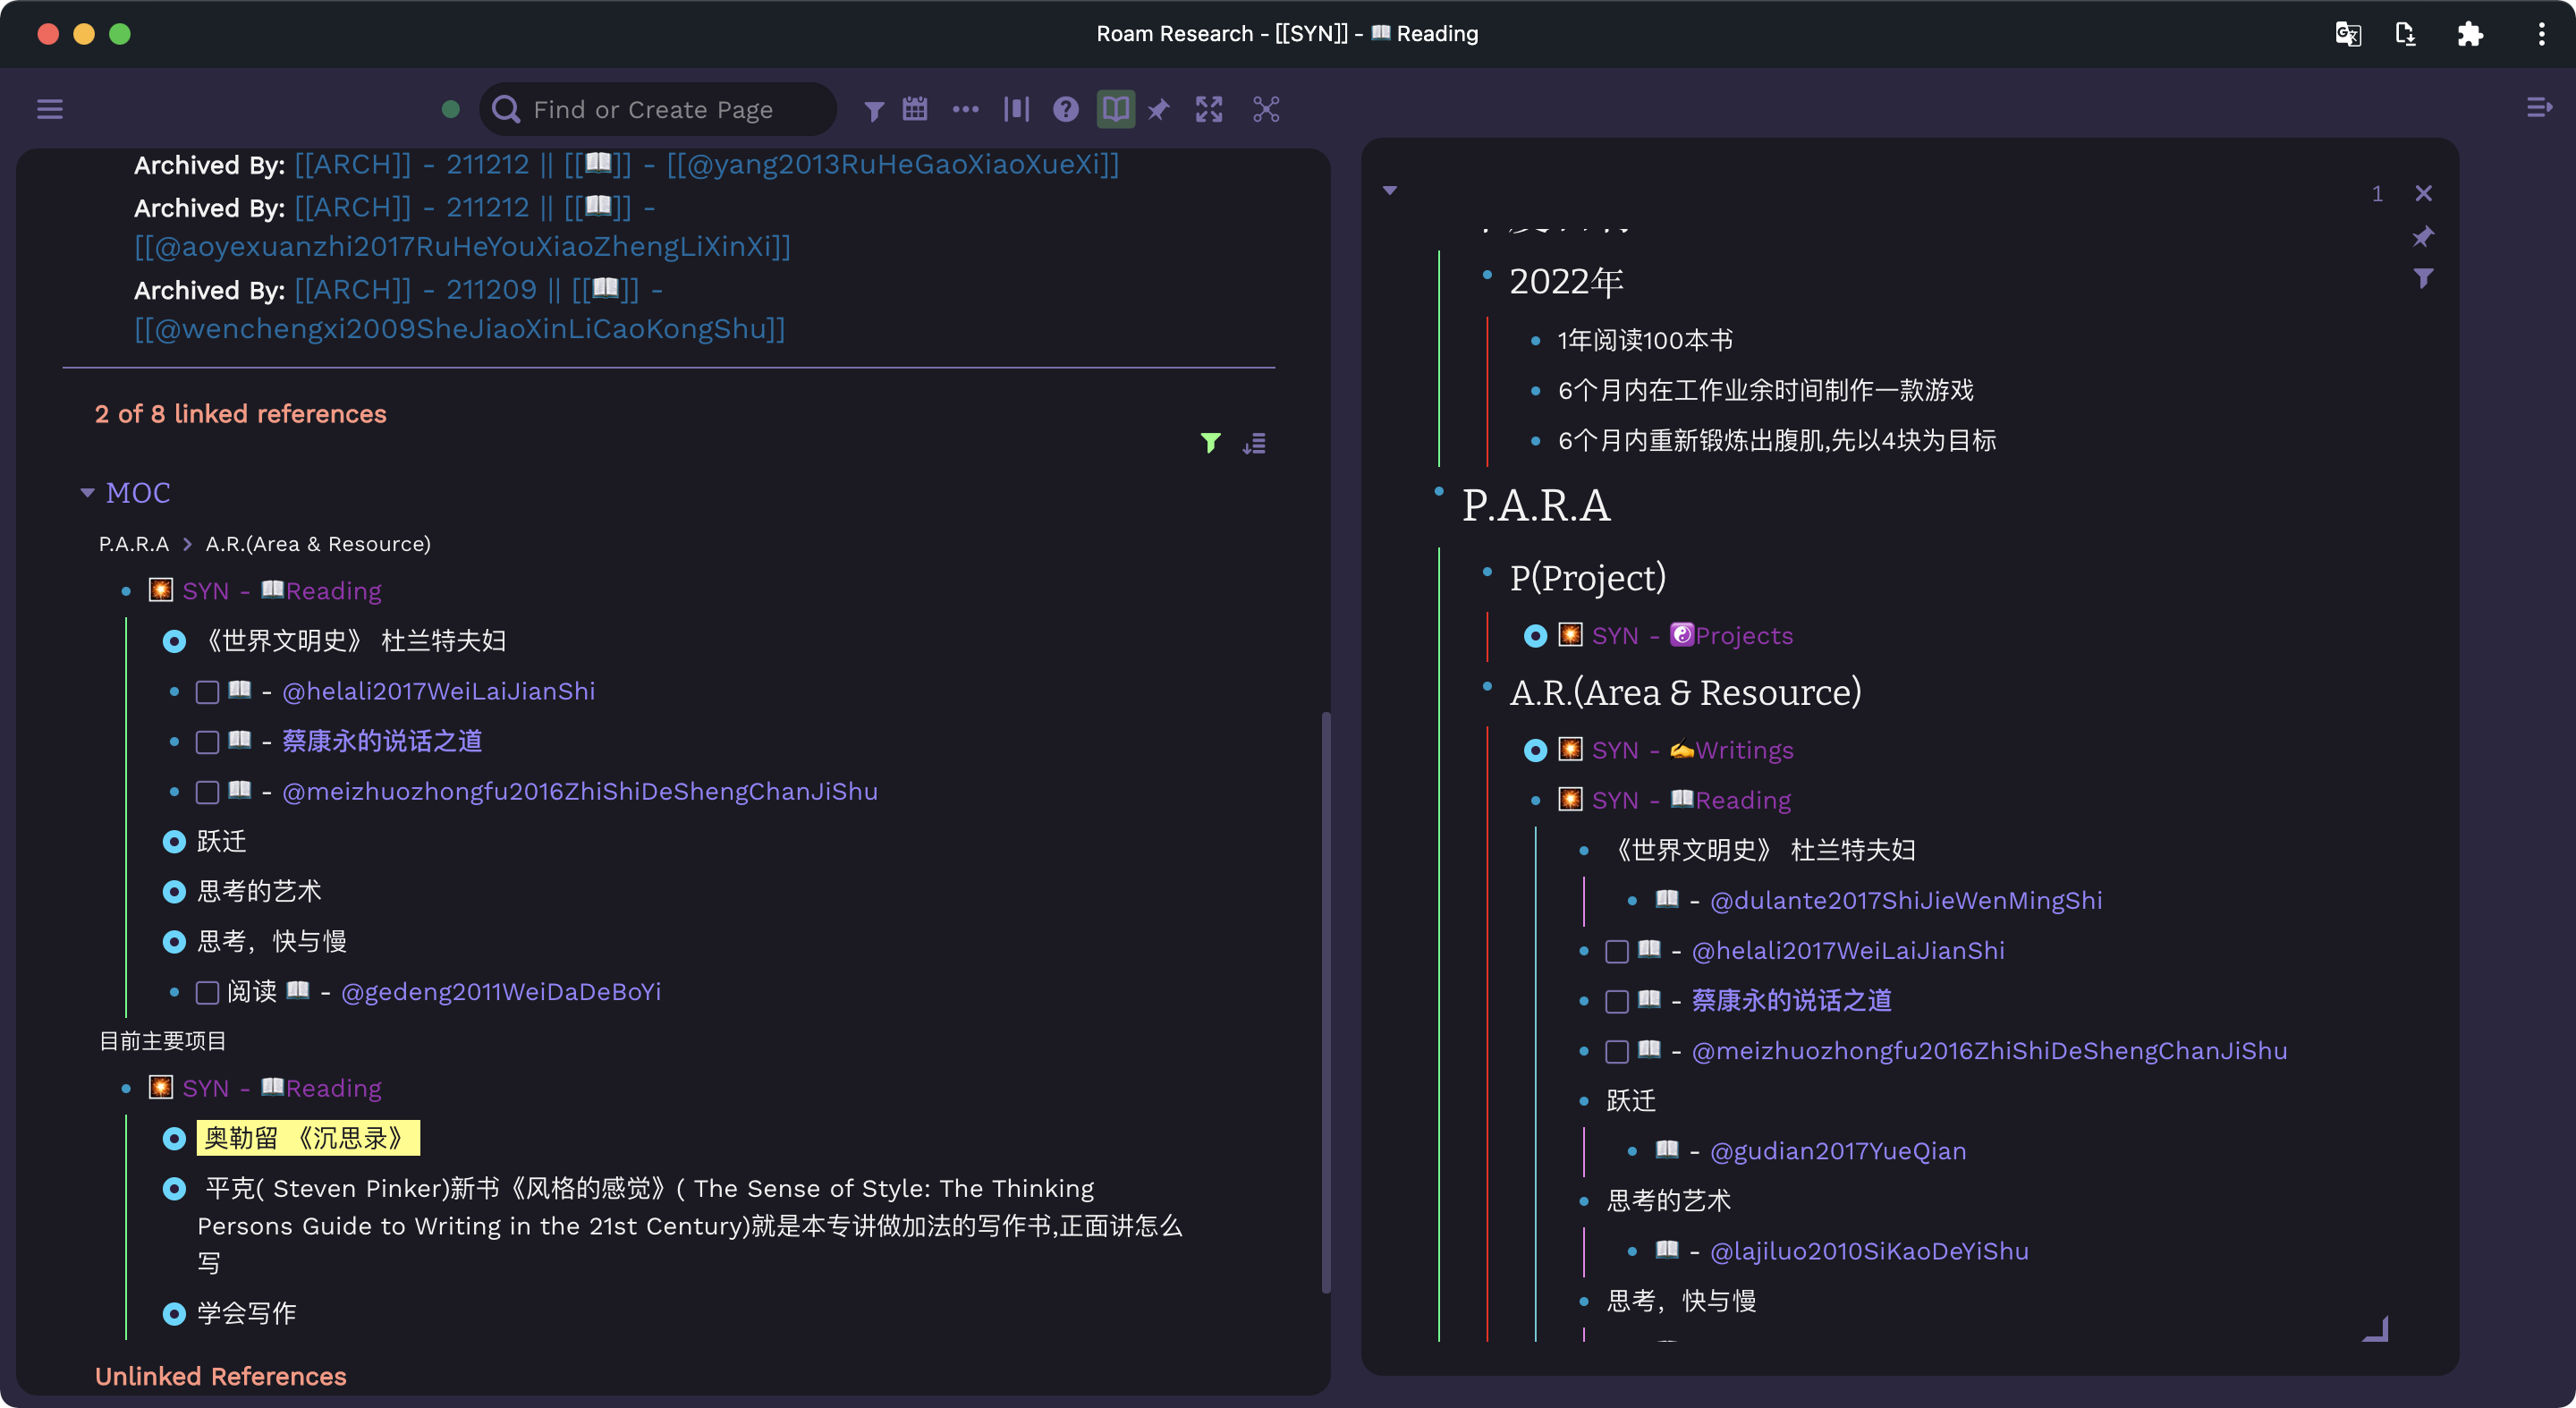Click the pin icon in top toolbar
This screenshot has width=2576, height=1408.
(x=1159, y=109)
